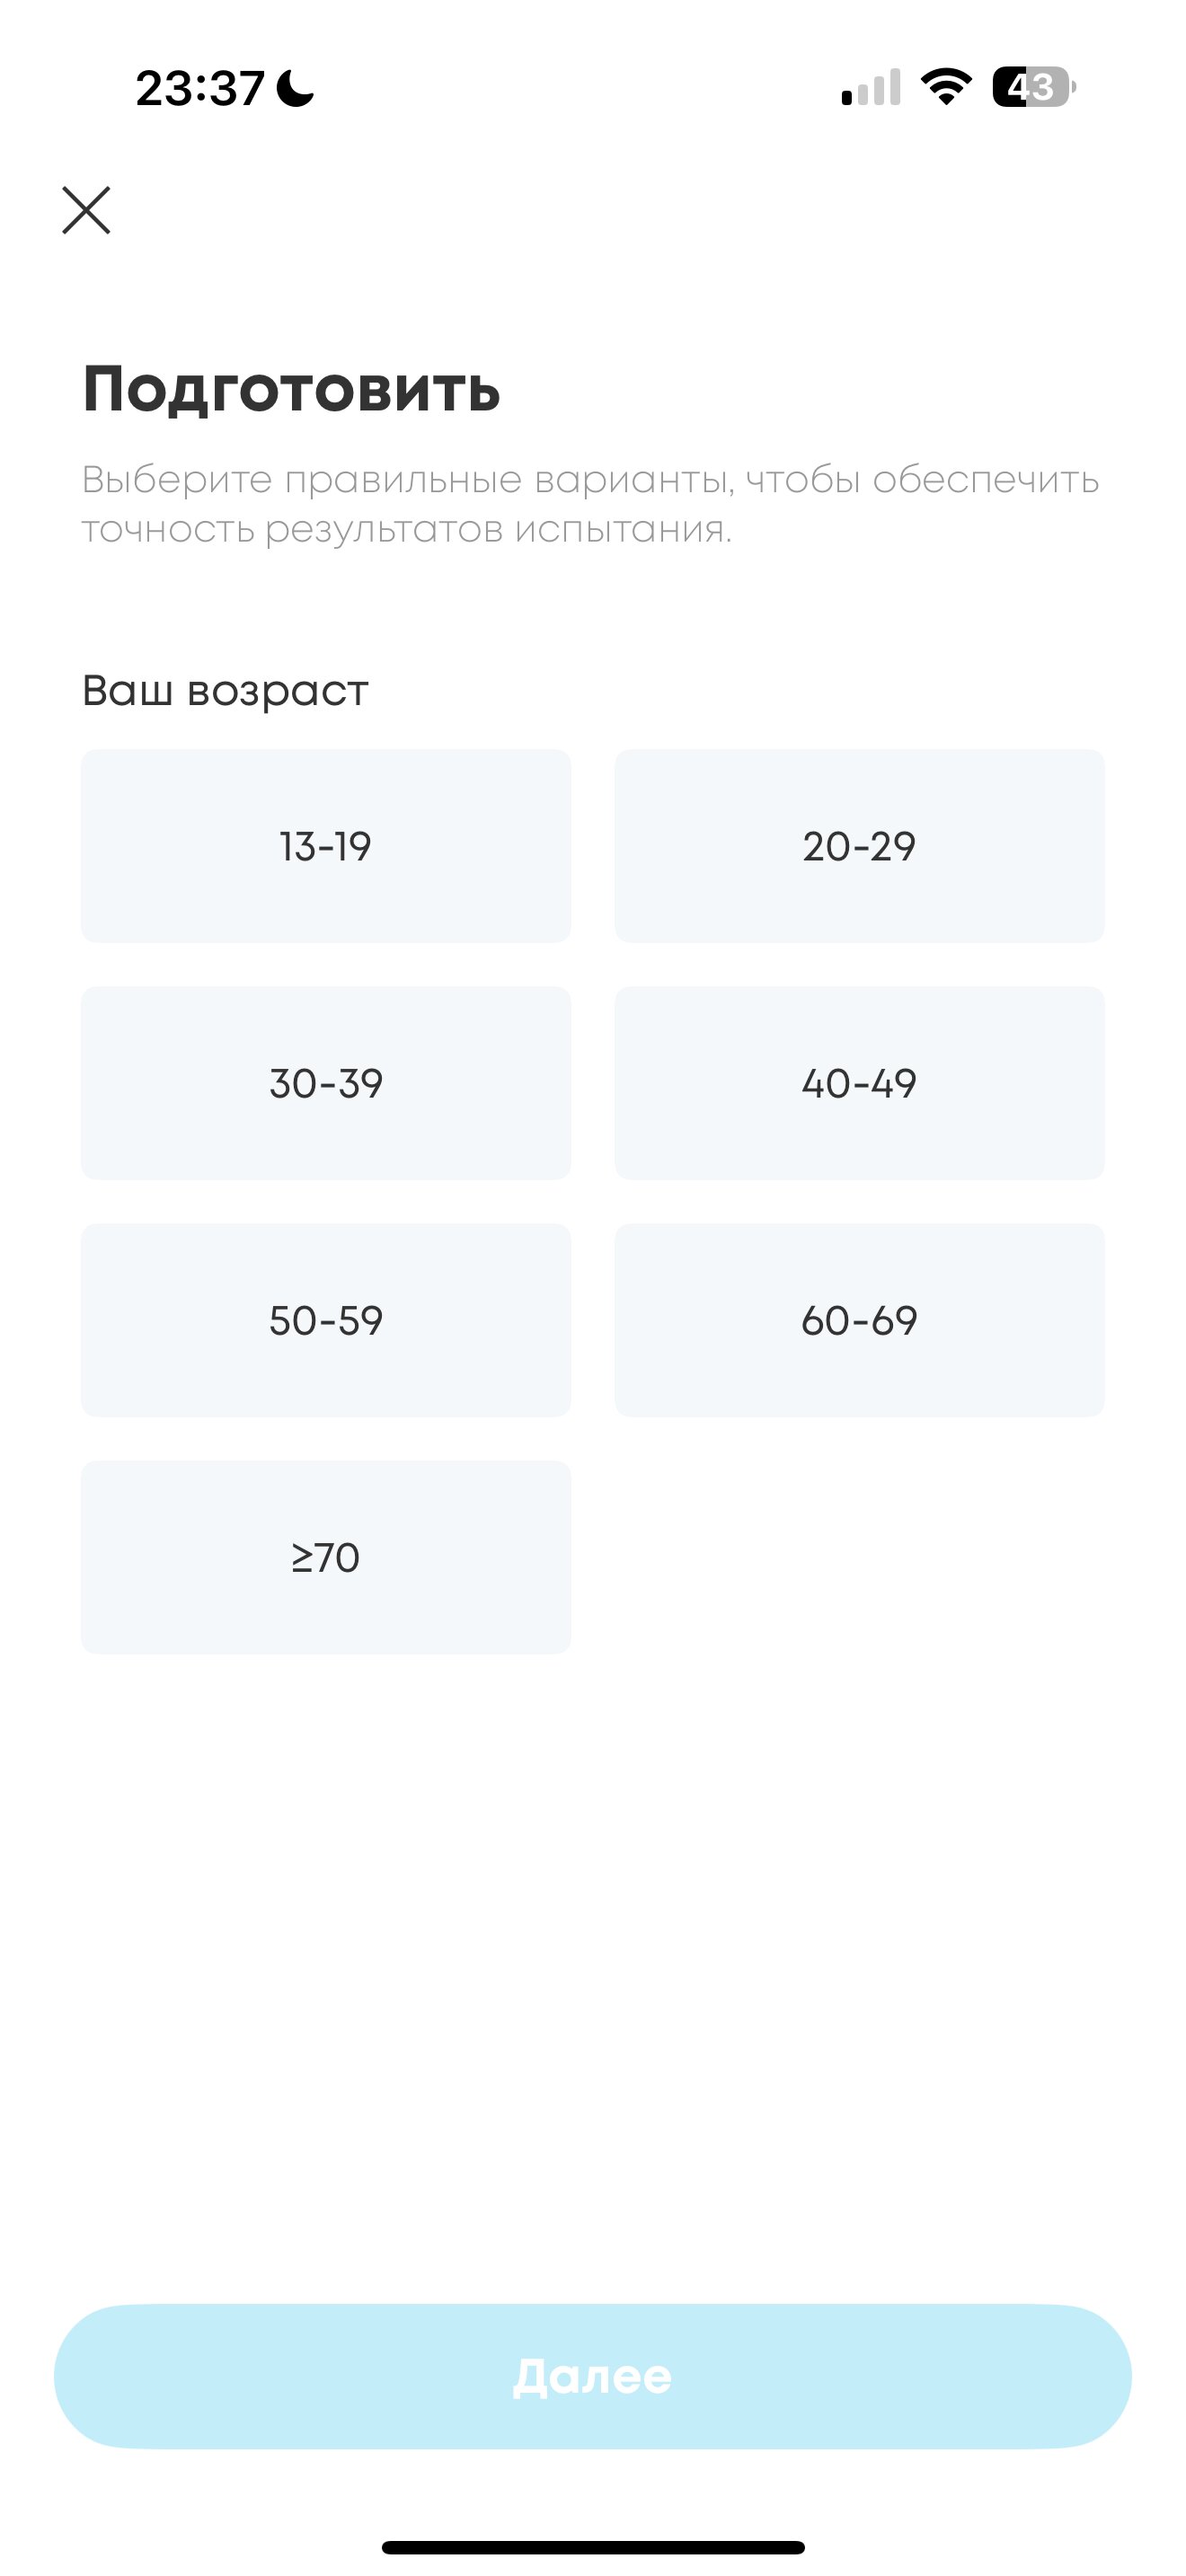This screenshot has height=2576, width=1186.
Task: Pick the 30-39 age group
Action: [x=326, y=1083]
